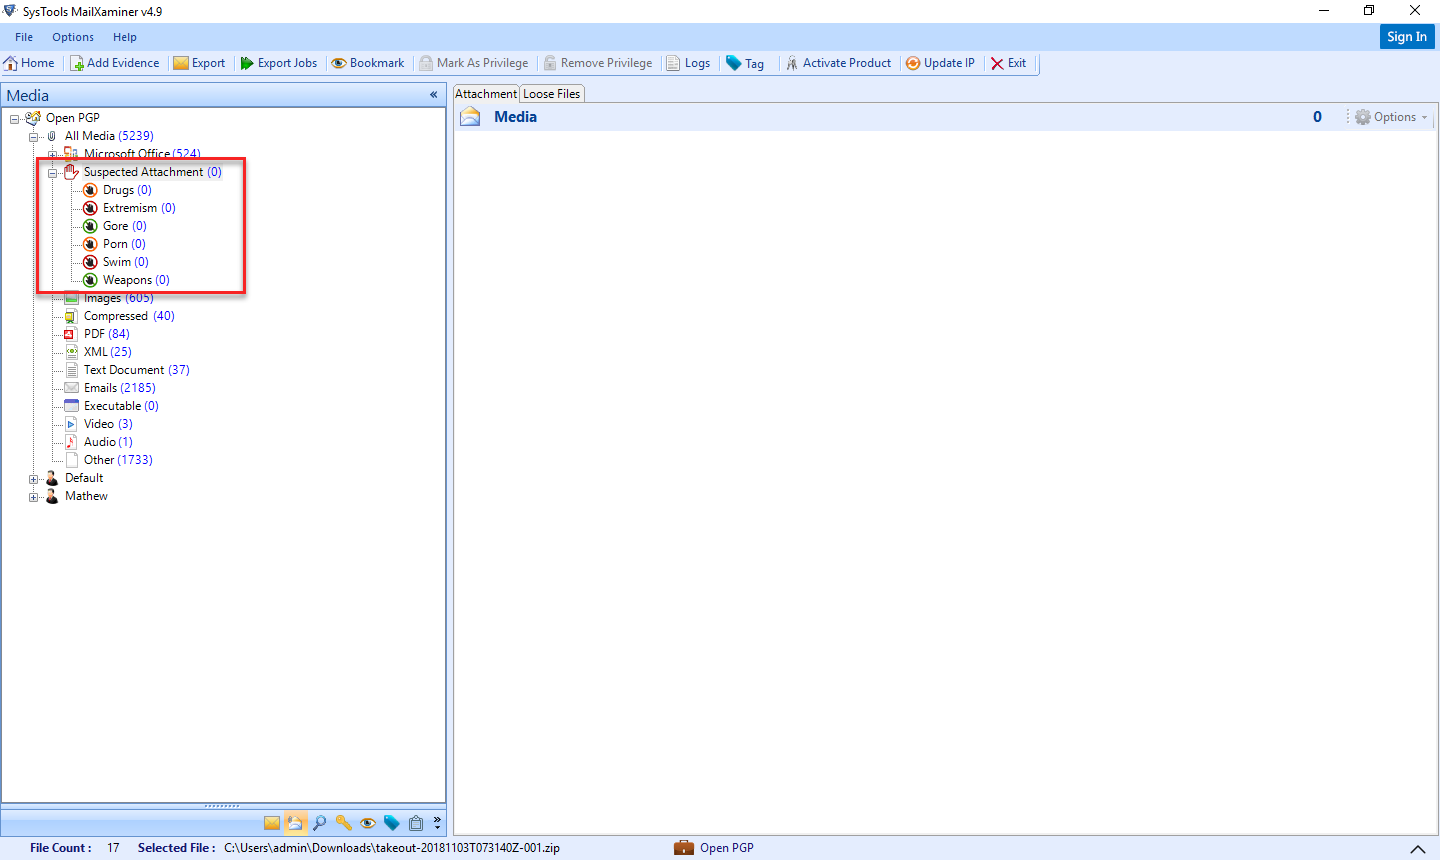
Task: Select the Drugs (0) category
Action: click(x=127, y=190)
